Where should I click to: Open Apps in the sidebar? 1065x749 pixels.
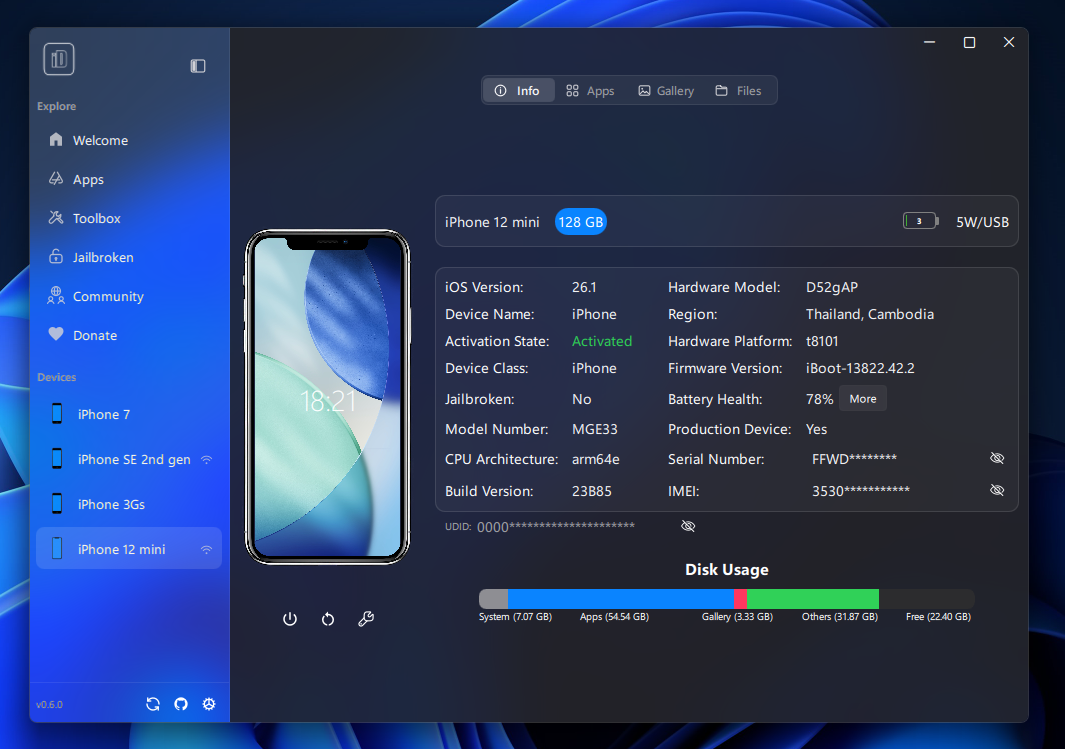128,179
